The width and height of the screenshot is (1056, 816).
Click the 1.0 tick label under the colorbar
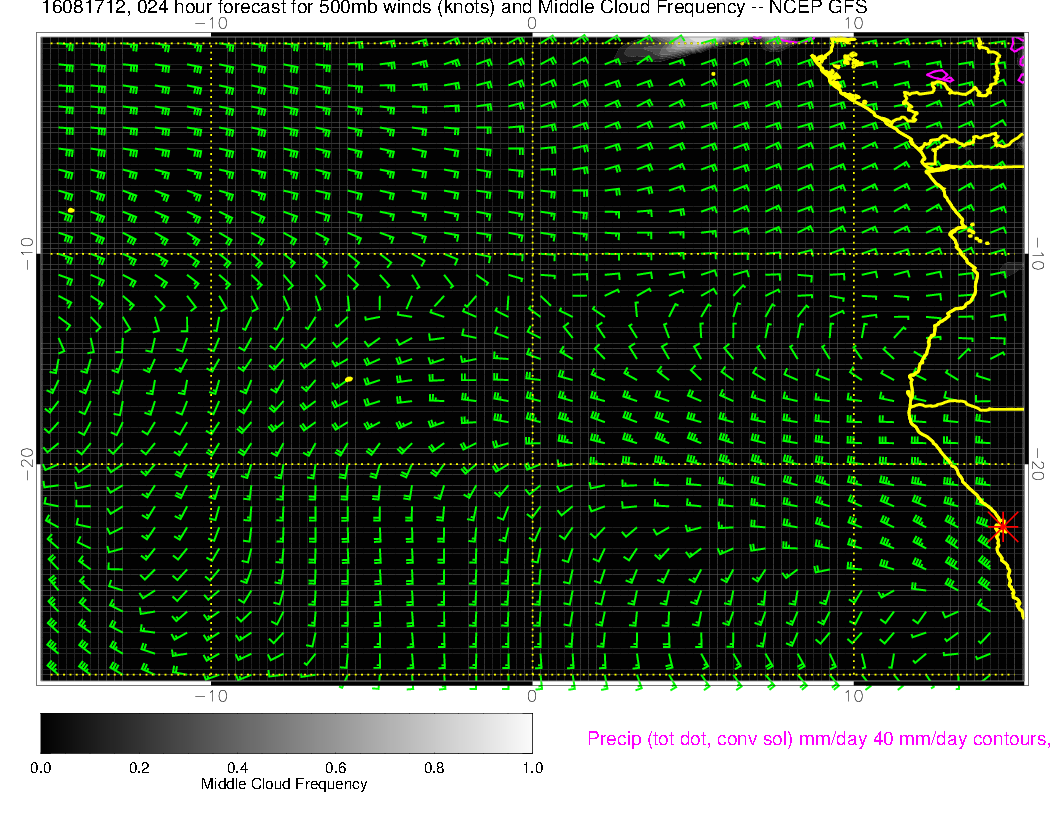point(532,768)
